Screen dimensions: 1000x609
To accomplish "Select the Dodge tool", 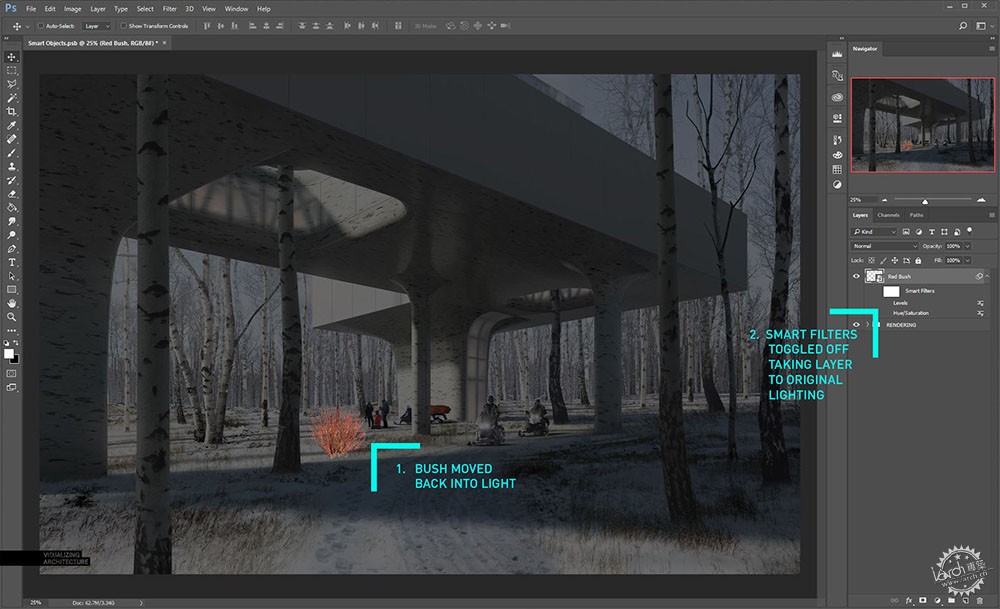I will [11, 235].
